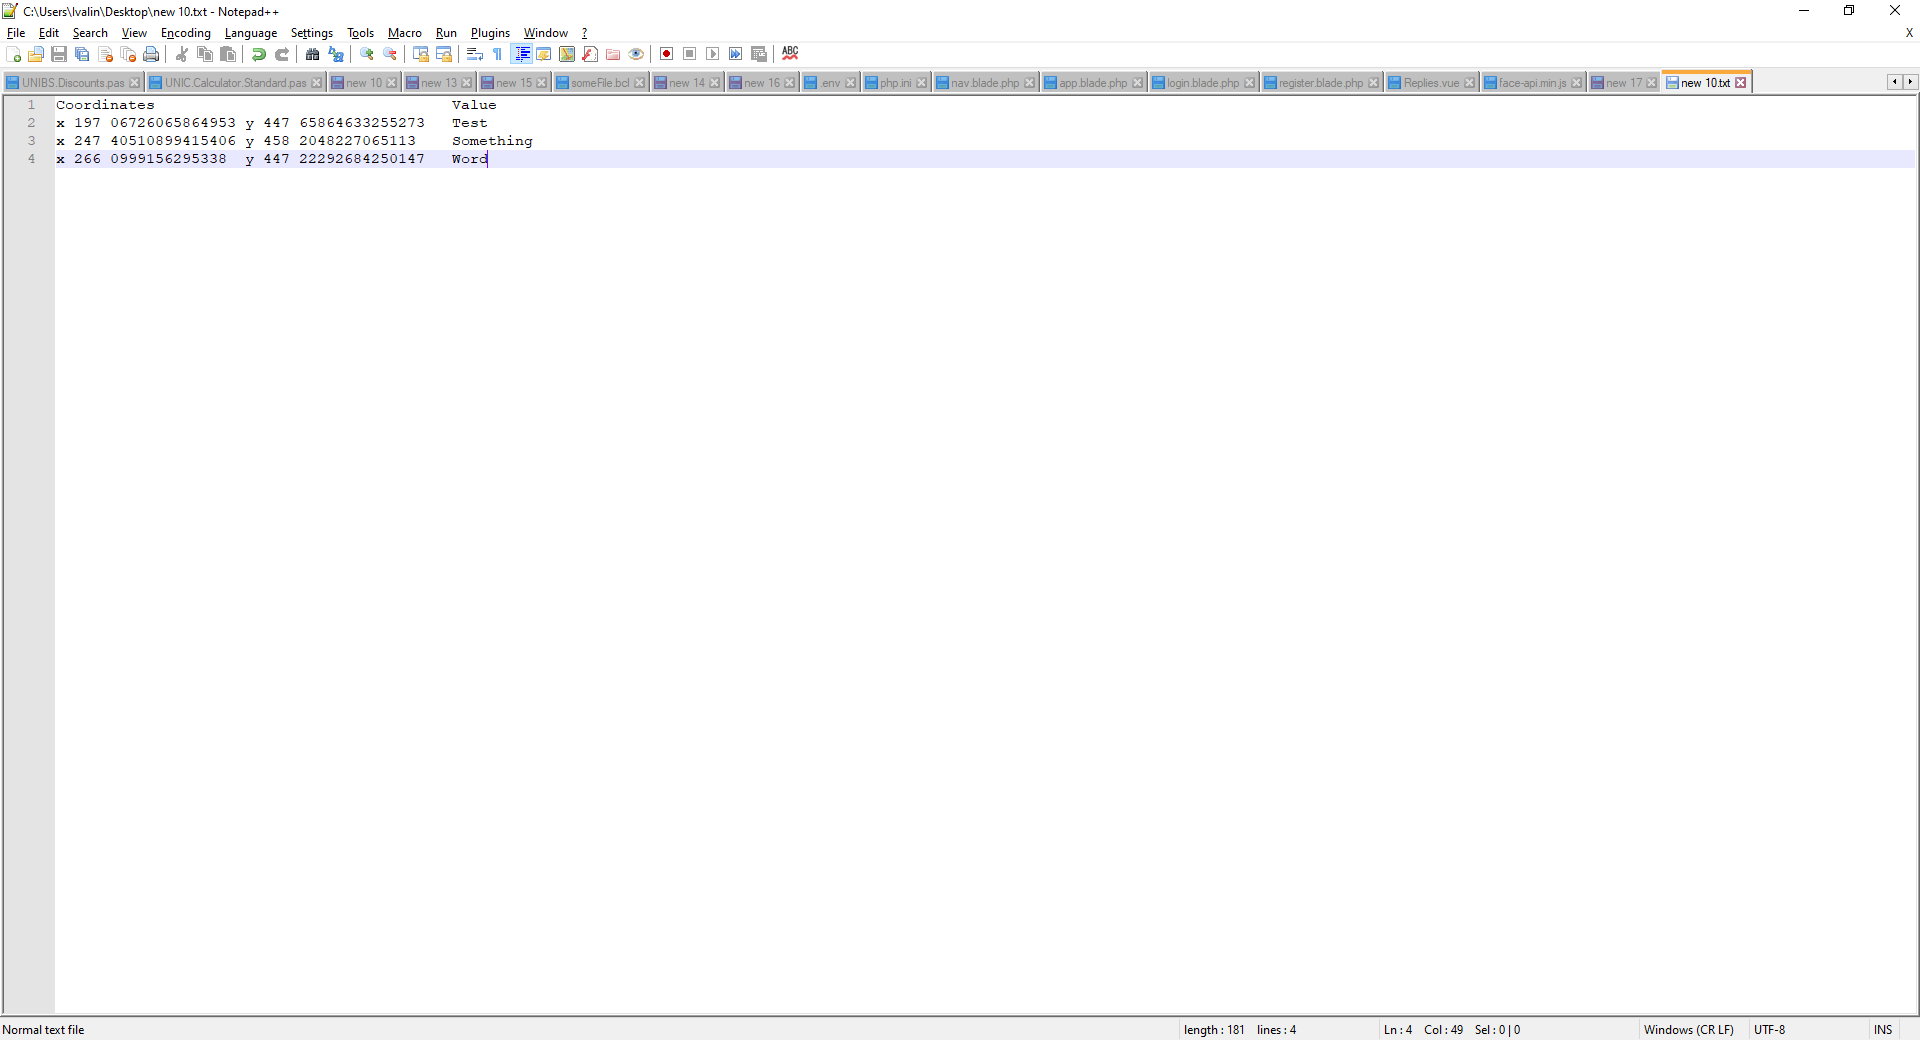The height and width of the screenshot is (1040, 1920).
Task: Run the spell check ABC icon
Action: [790, 55]
